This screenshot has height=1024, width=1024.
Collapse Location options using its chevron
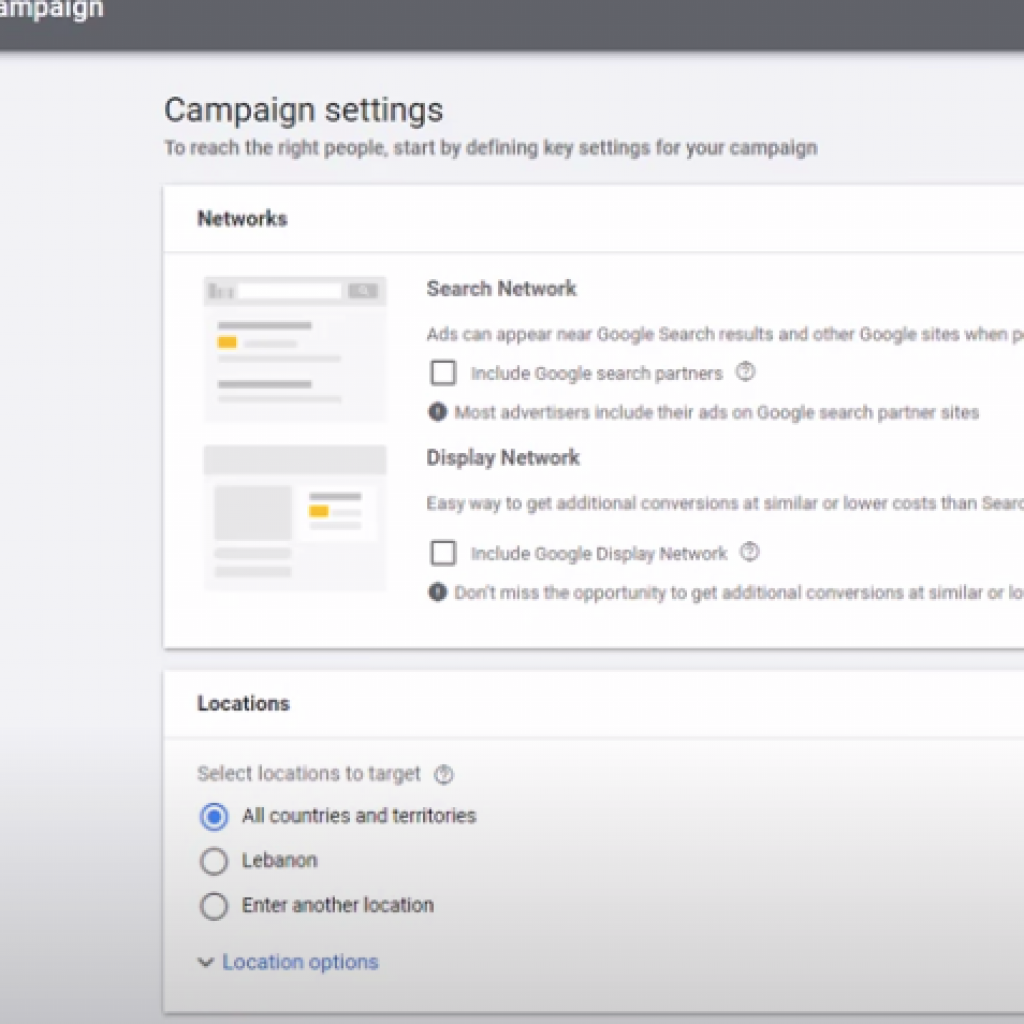click(203, 961)
